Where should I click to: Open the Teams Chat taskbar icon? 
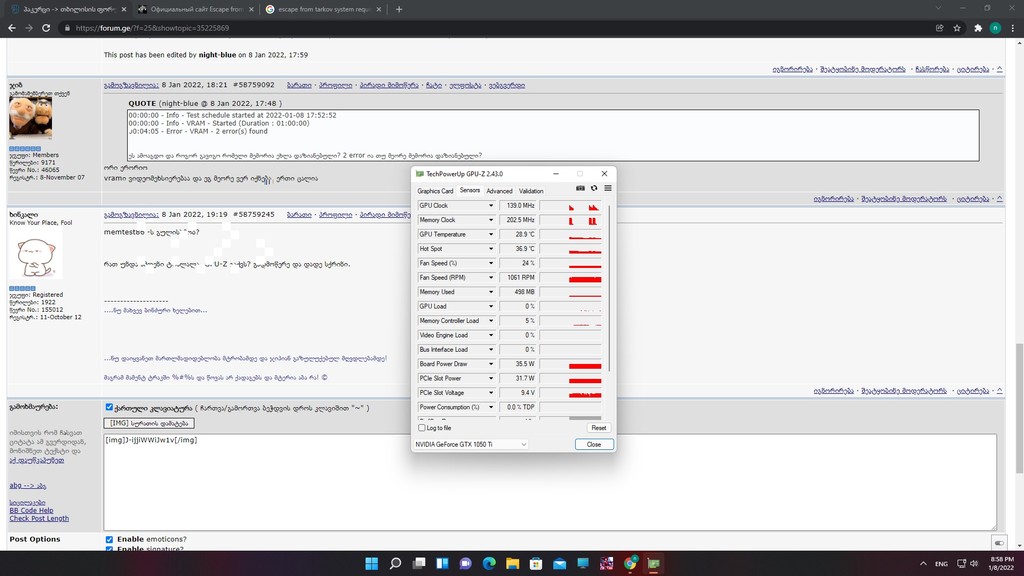[466, 563]
